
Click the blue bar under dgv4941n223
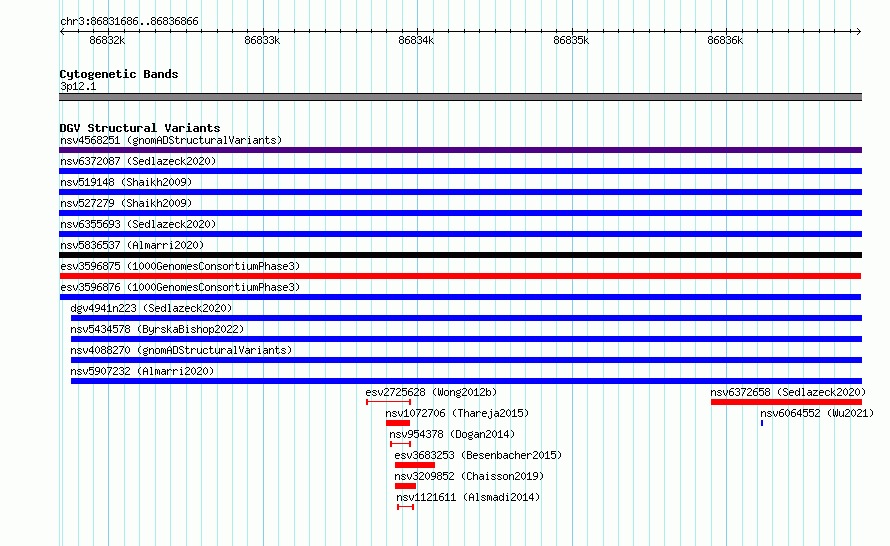[466, 318]
